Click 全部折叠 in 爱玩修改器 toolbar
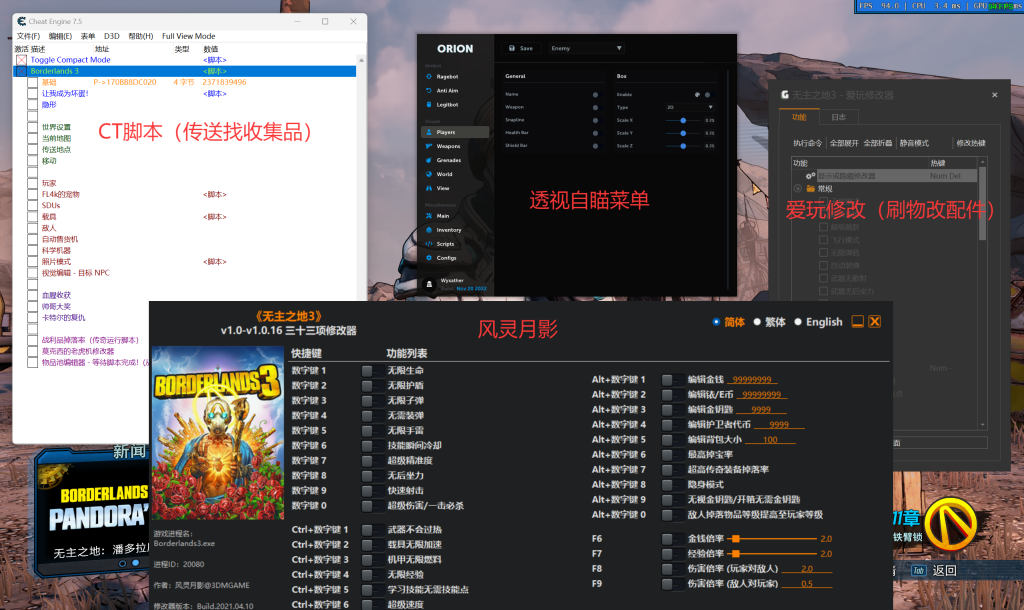Image resolution: width=1024 pixels, height=610 pixels. pos(878,143)
